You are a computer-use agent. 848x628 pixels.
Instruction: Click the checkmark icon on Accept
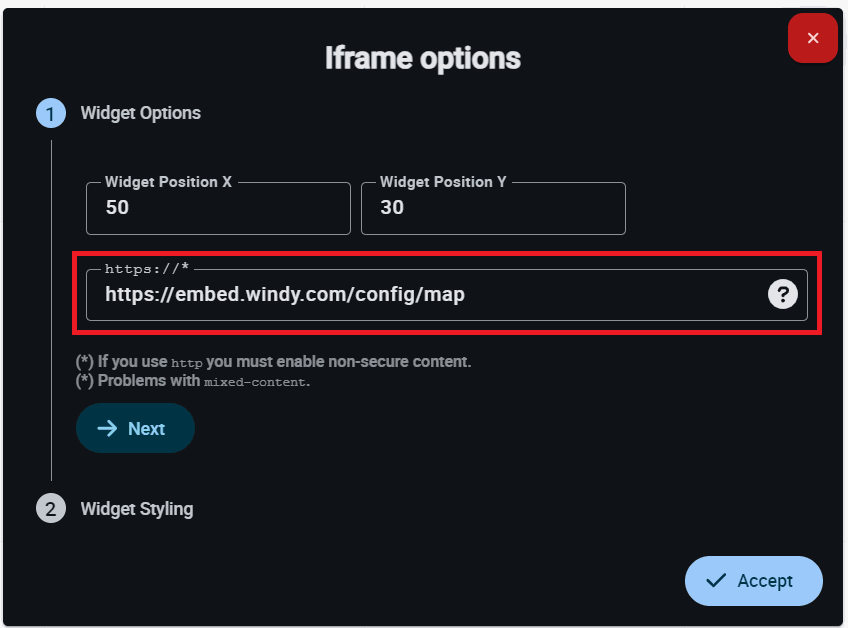coord(715,581)
